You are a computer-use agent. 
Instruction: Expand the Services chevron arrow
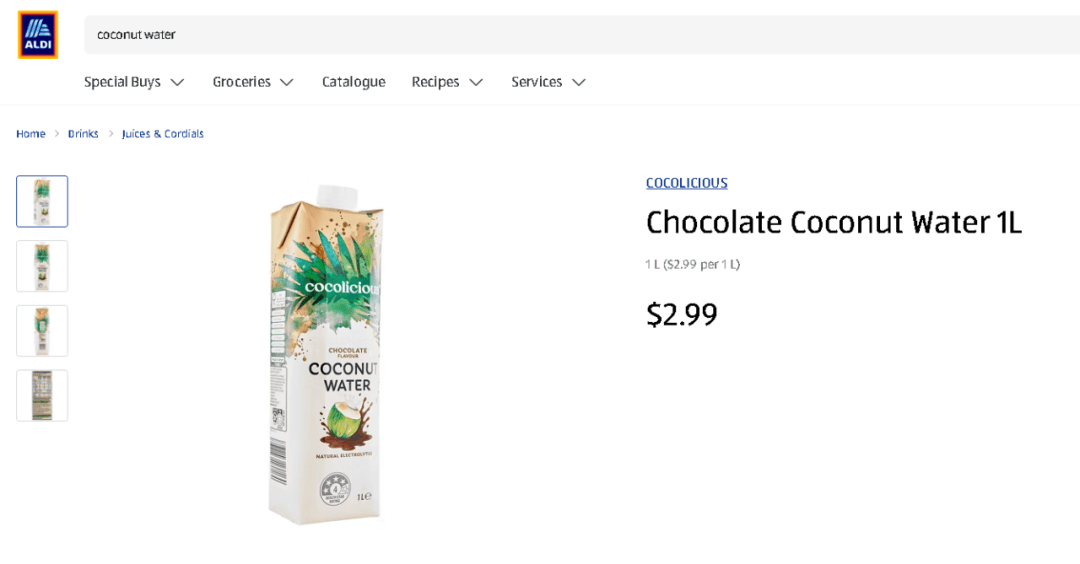point(579,82)
